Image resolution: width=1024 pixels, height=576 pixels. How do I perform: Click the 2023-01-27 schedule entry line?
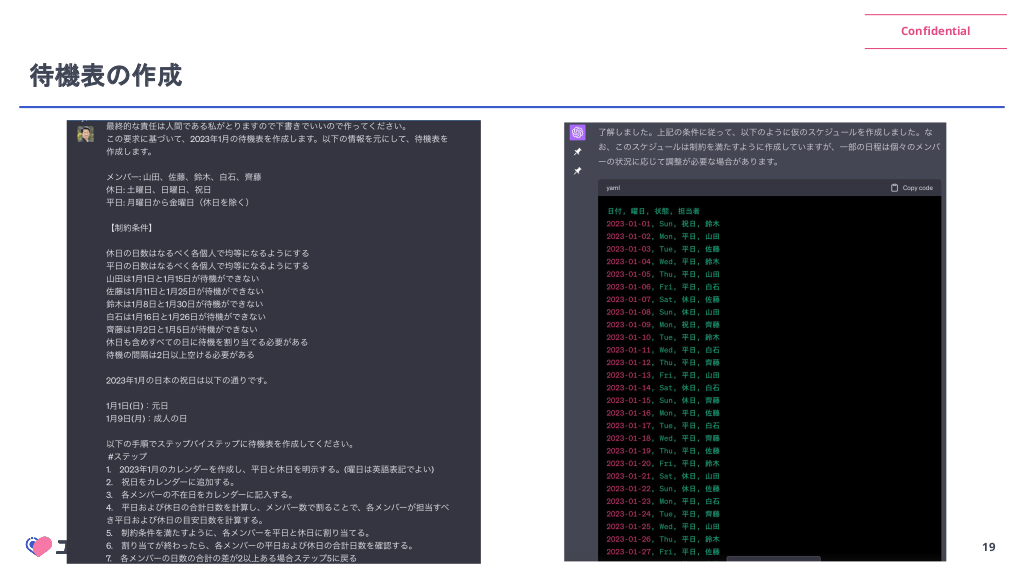tap(662, 551)
